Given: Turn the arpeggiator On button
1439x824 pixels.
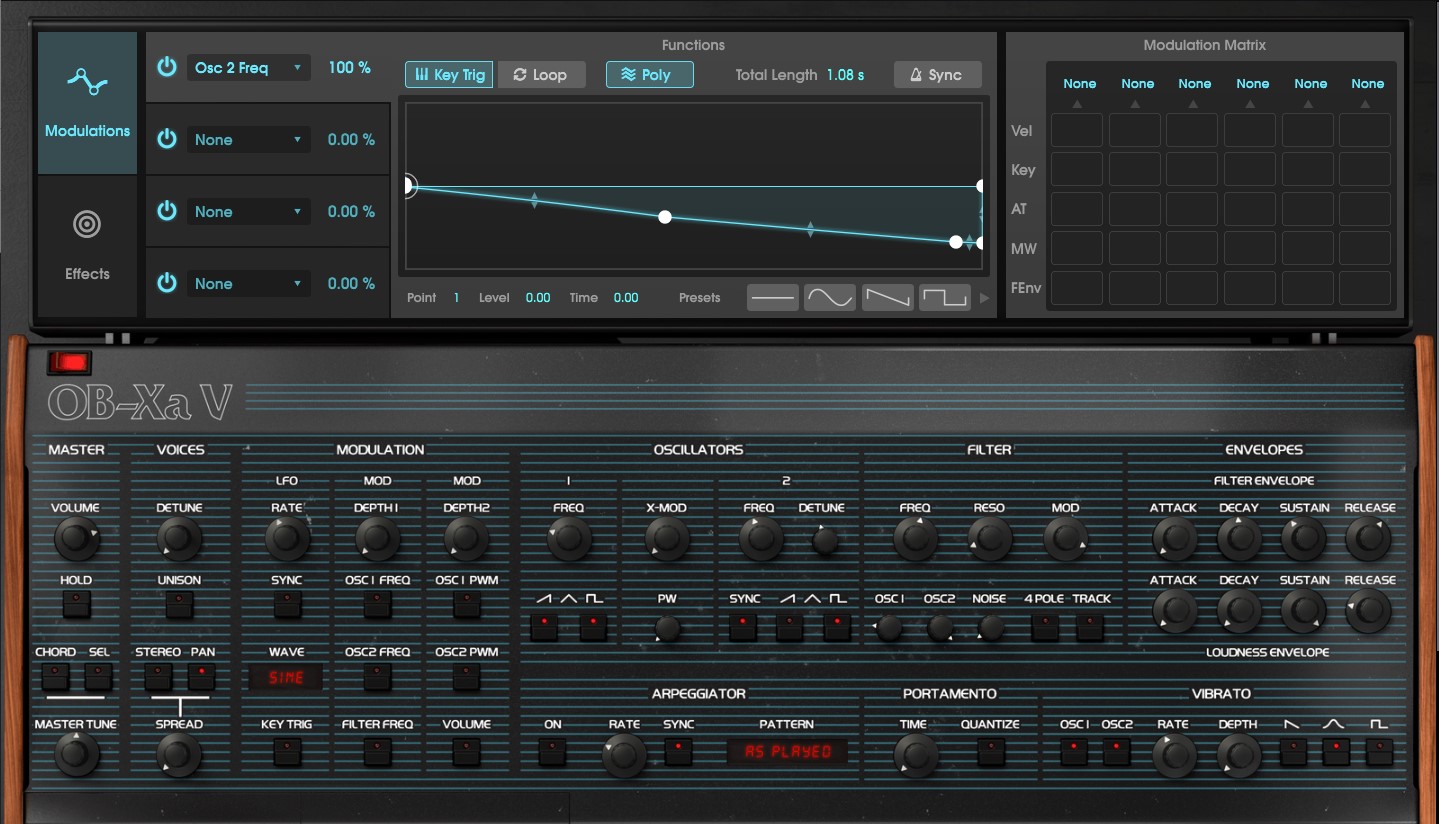Looking at the screenshot, I should [x=553, y=750].
